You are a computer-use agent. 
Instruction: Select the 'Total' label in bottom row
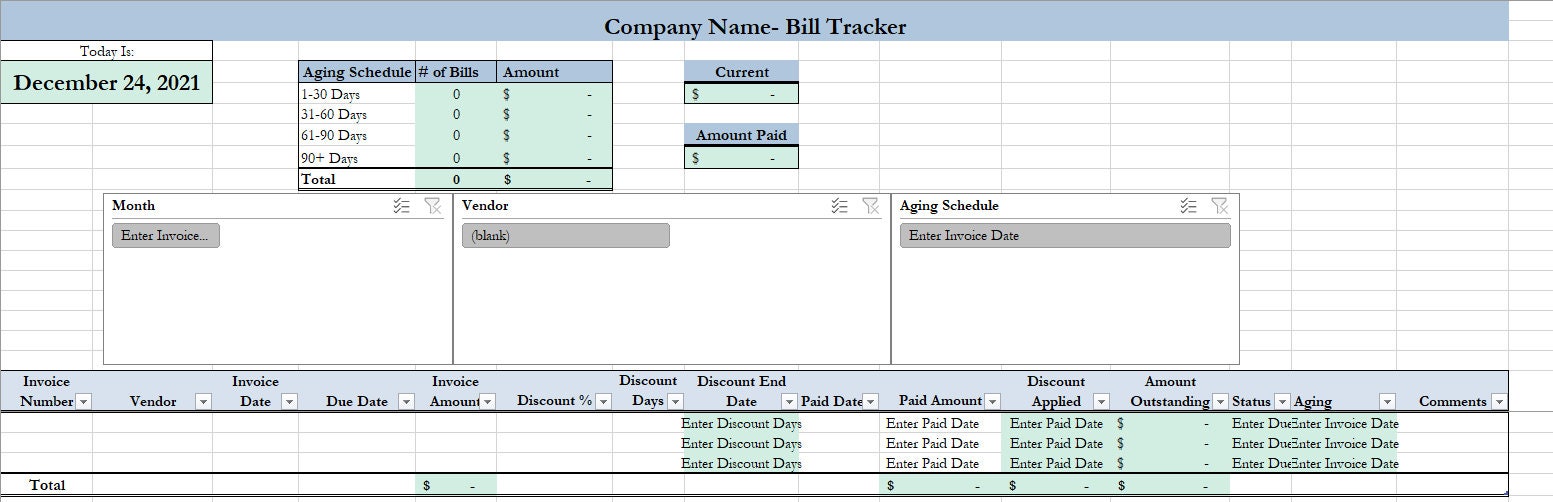[x=47, y=485]
